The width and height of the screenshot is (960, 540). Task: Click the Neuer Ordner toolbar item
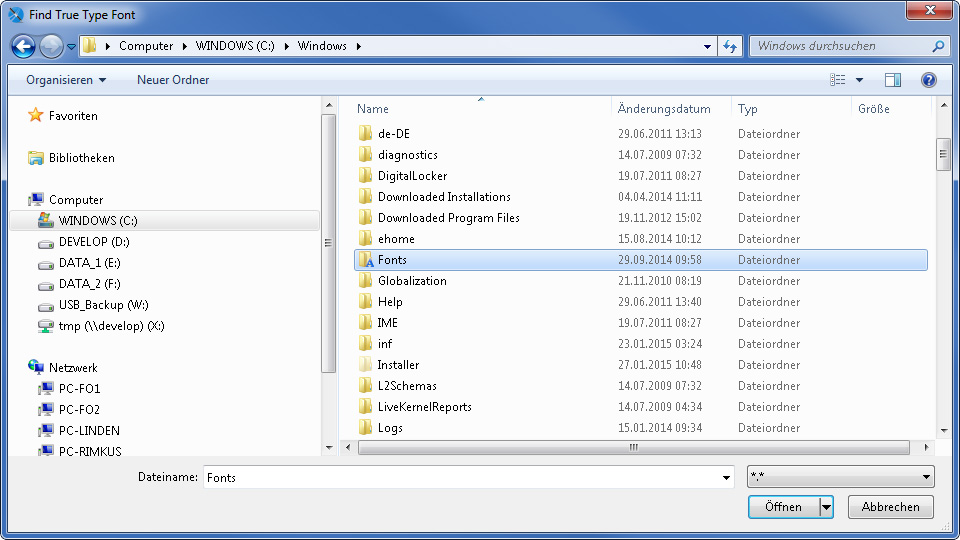coord(173,80)
